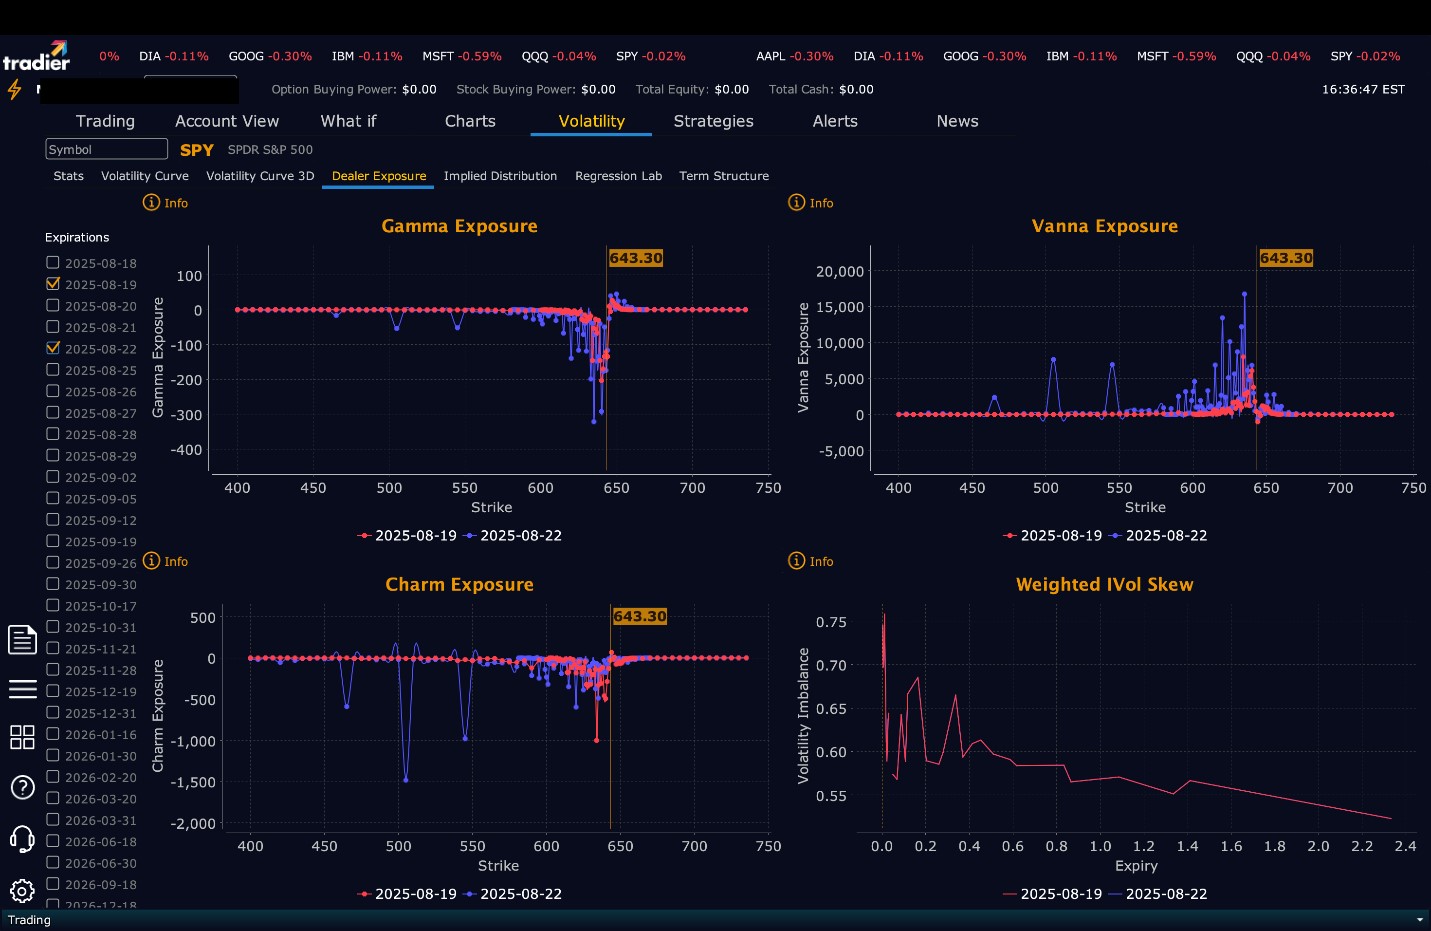
Task: Click the Symbol input field
Action: click(107, 149)
